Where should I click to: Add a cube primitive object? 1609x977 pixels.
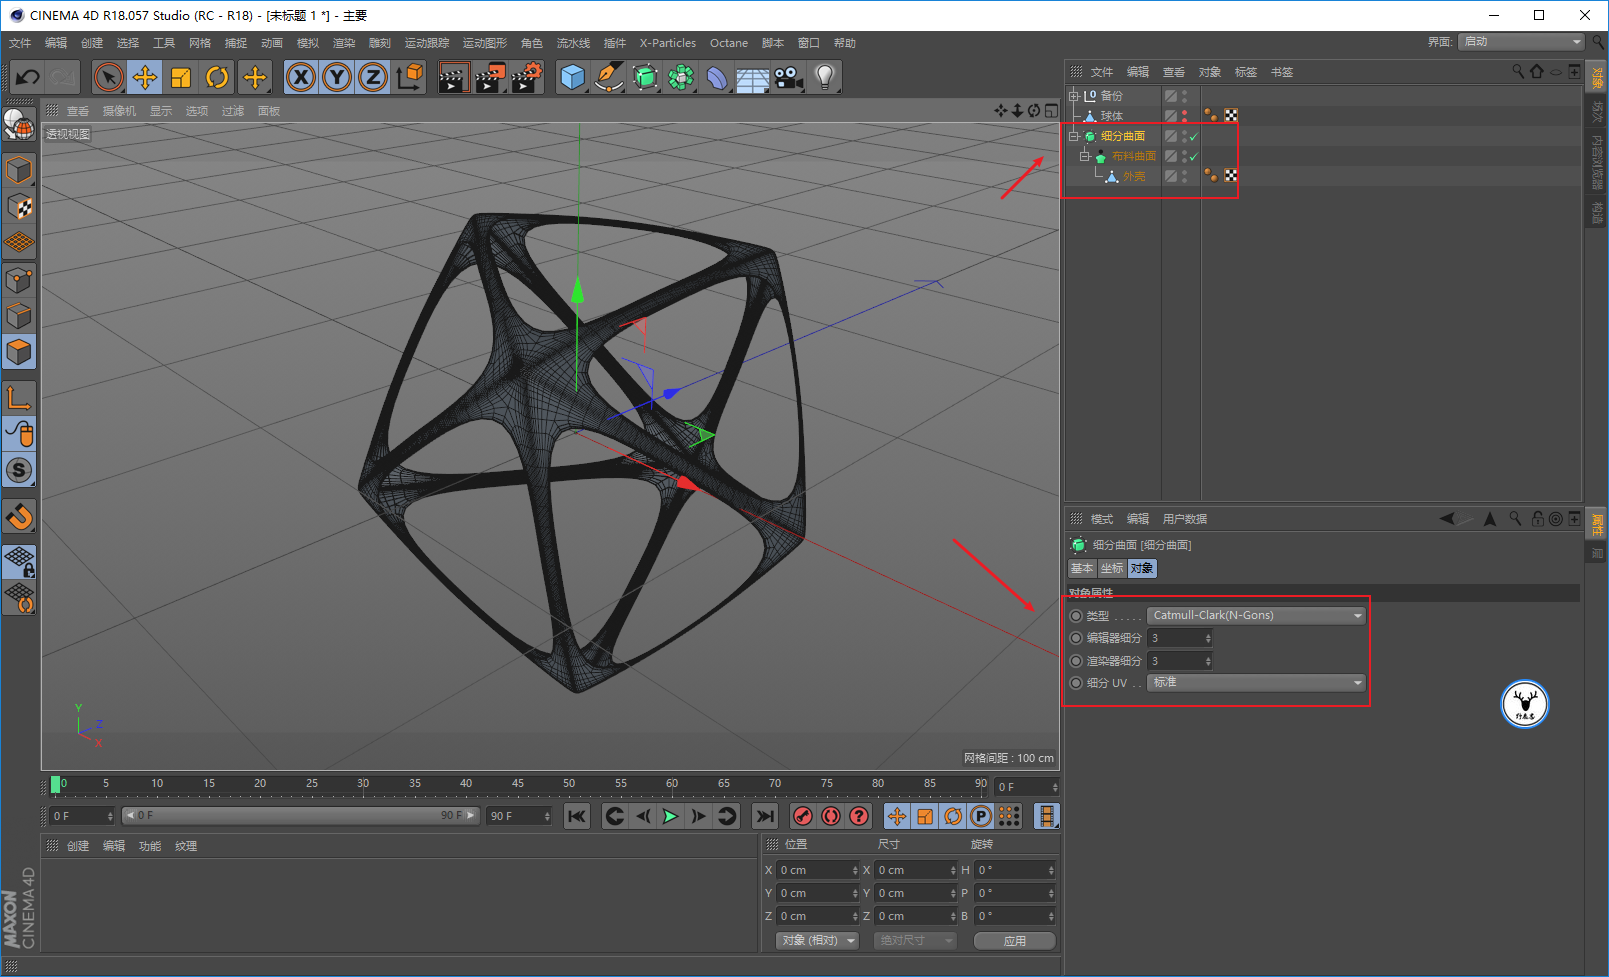pos(572,77)
